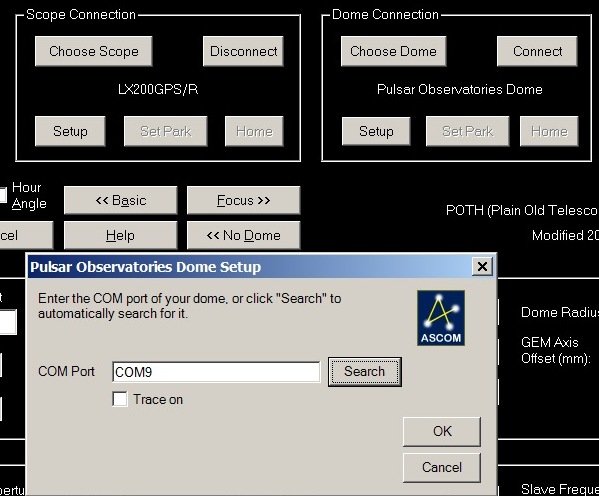
Task: Expand the Focus panel
Action: point(243,200)
